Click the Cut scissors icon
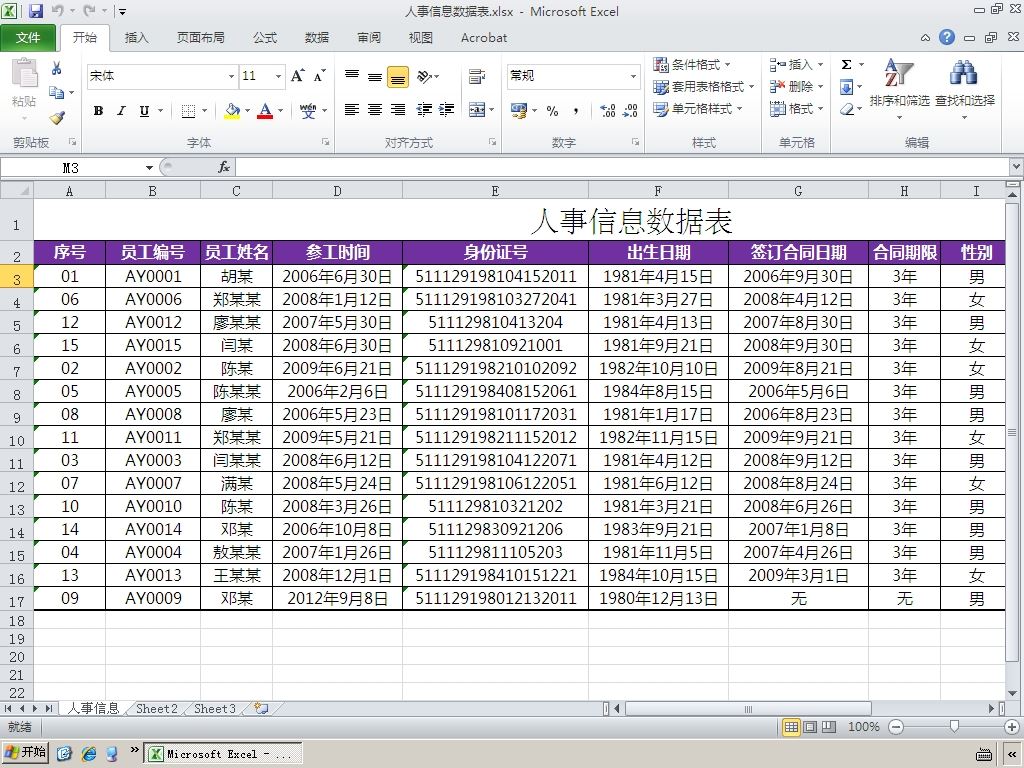Screen dimensions: 1024x768 [x=57, y=68]
